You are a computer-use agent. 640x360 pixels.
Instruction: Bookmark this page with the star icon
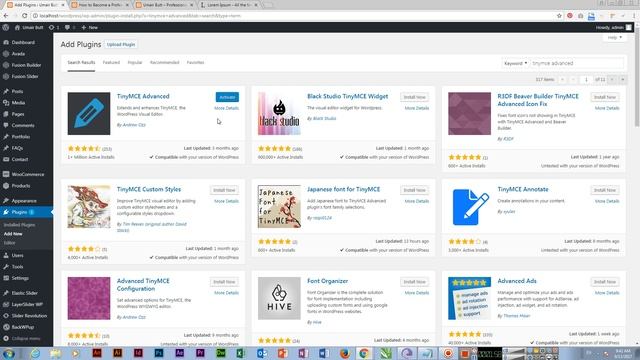tap(559, 16)
